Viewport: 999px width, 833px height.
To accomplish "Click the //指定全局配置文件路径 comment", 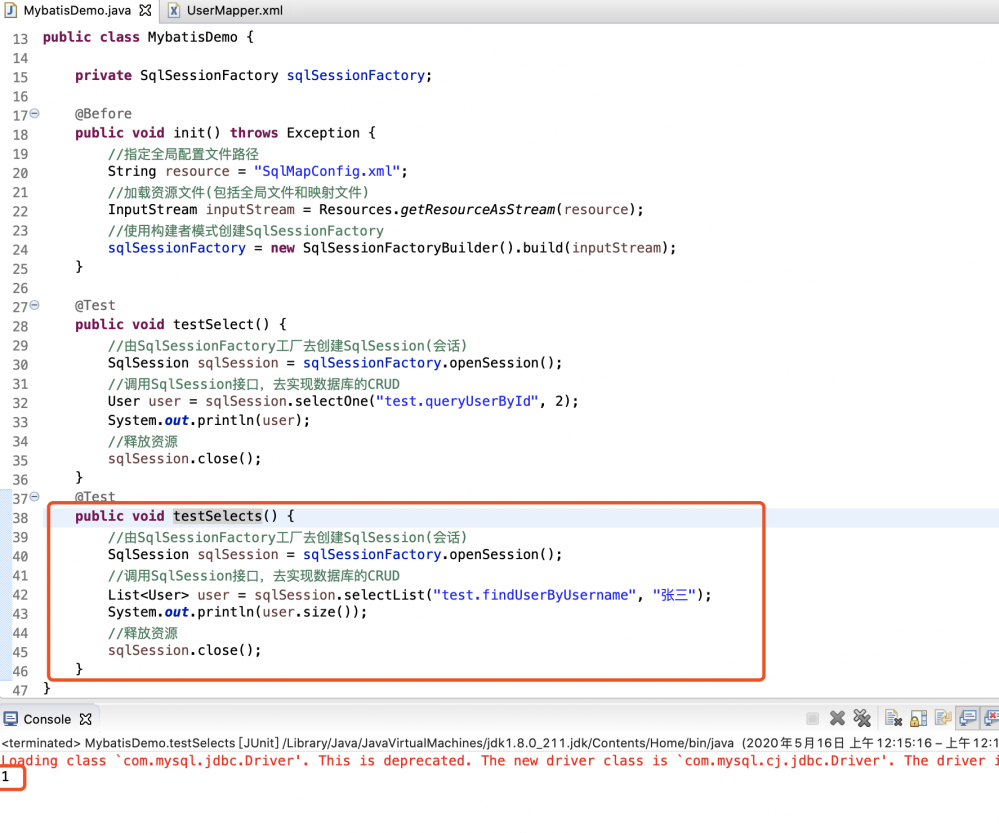I will (x=183, y=154).
